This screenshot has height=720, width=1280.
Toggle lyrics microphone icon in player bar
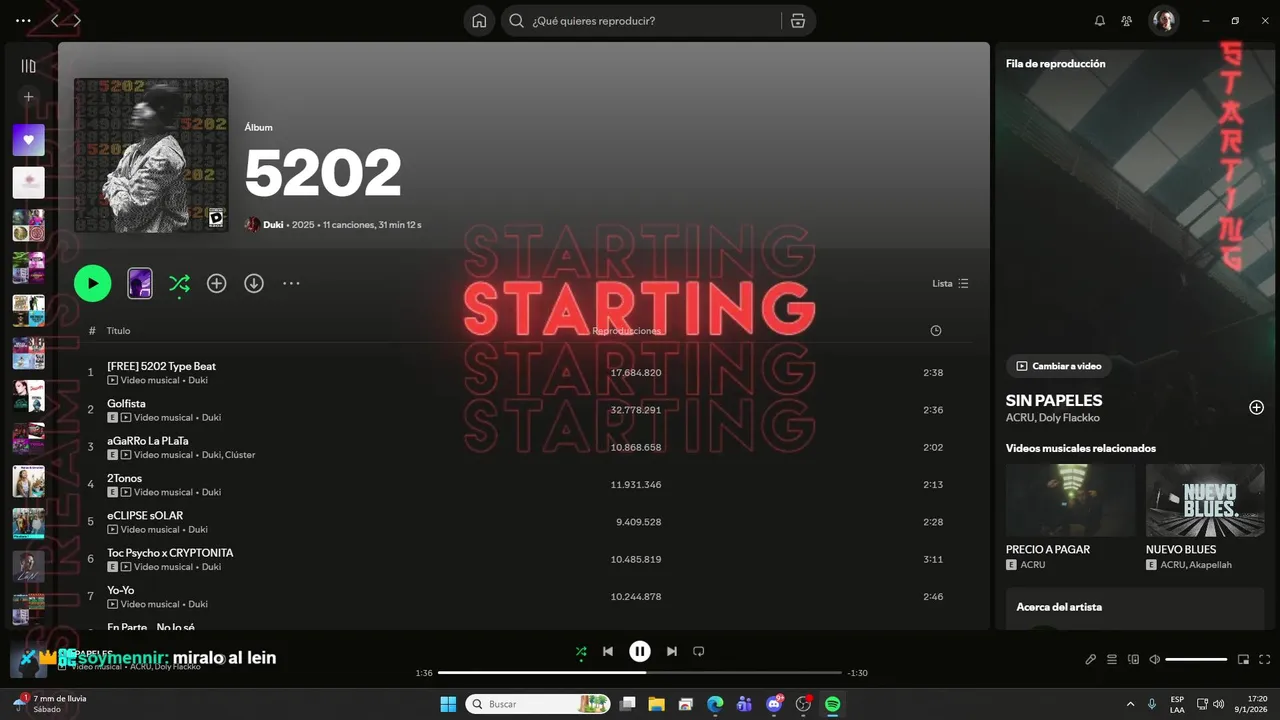tap(1091, 660)
